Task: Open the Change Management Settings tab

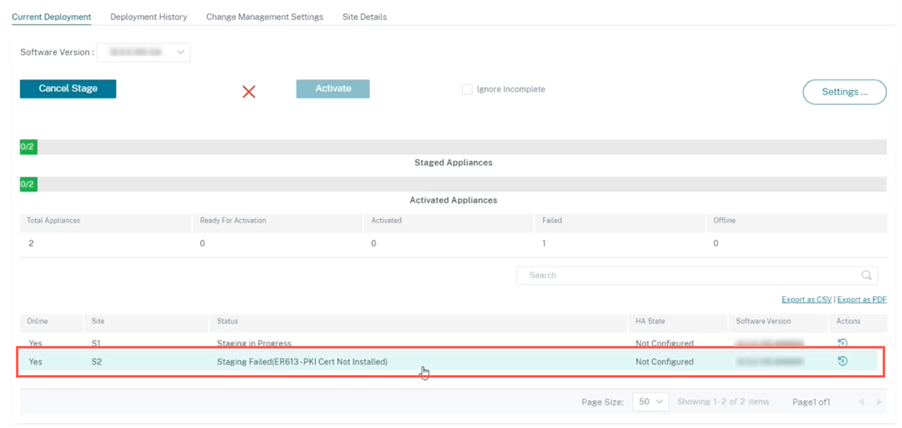Action: [x=265, y=17]
